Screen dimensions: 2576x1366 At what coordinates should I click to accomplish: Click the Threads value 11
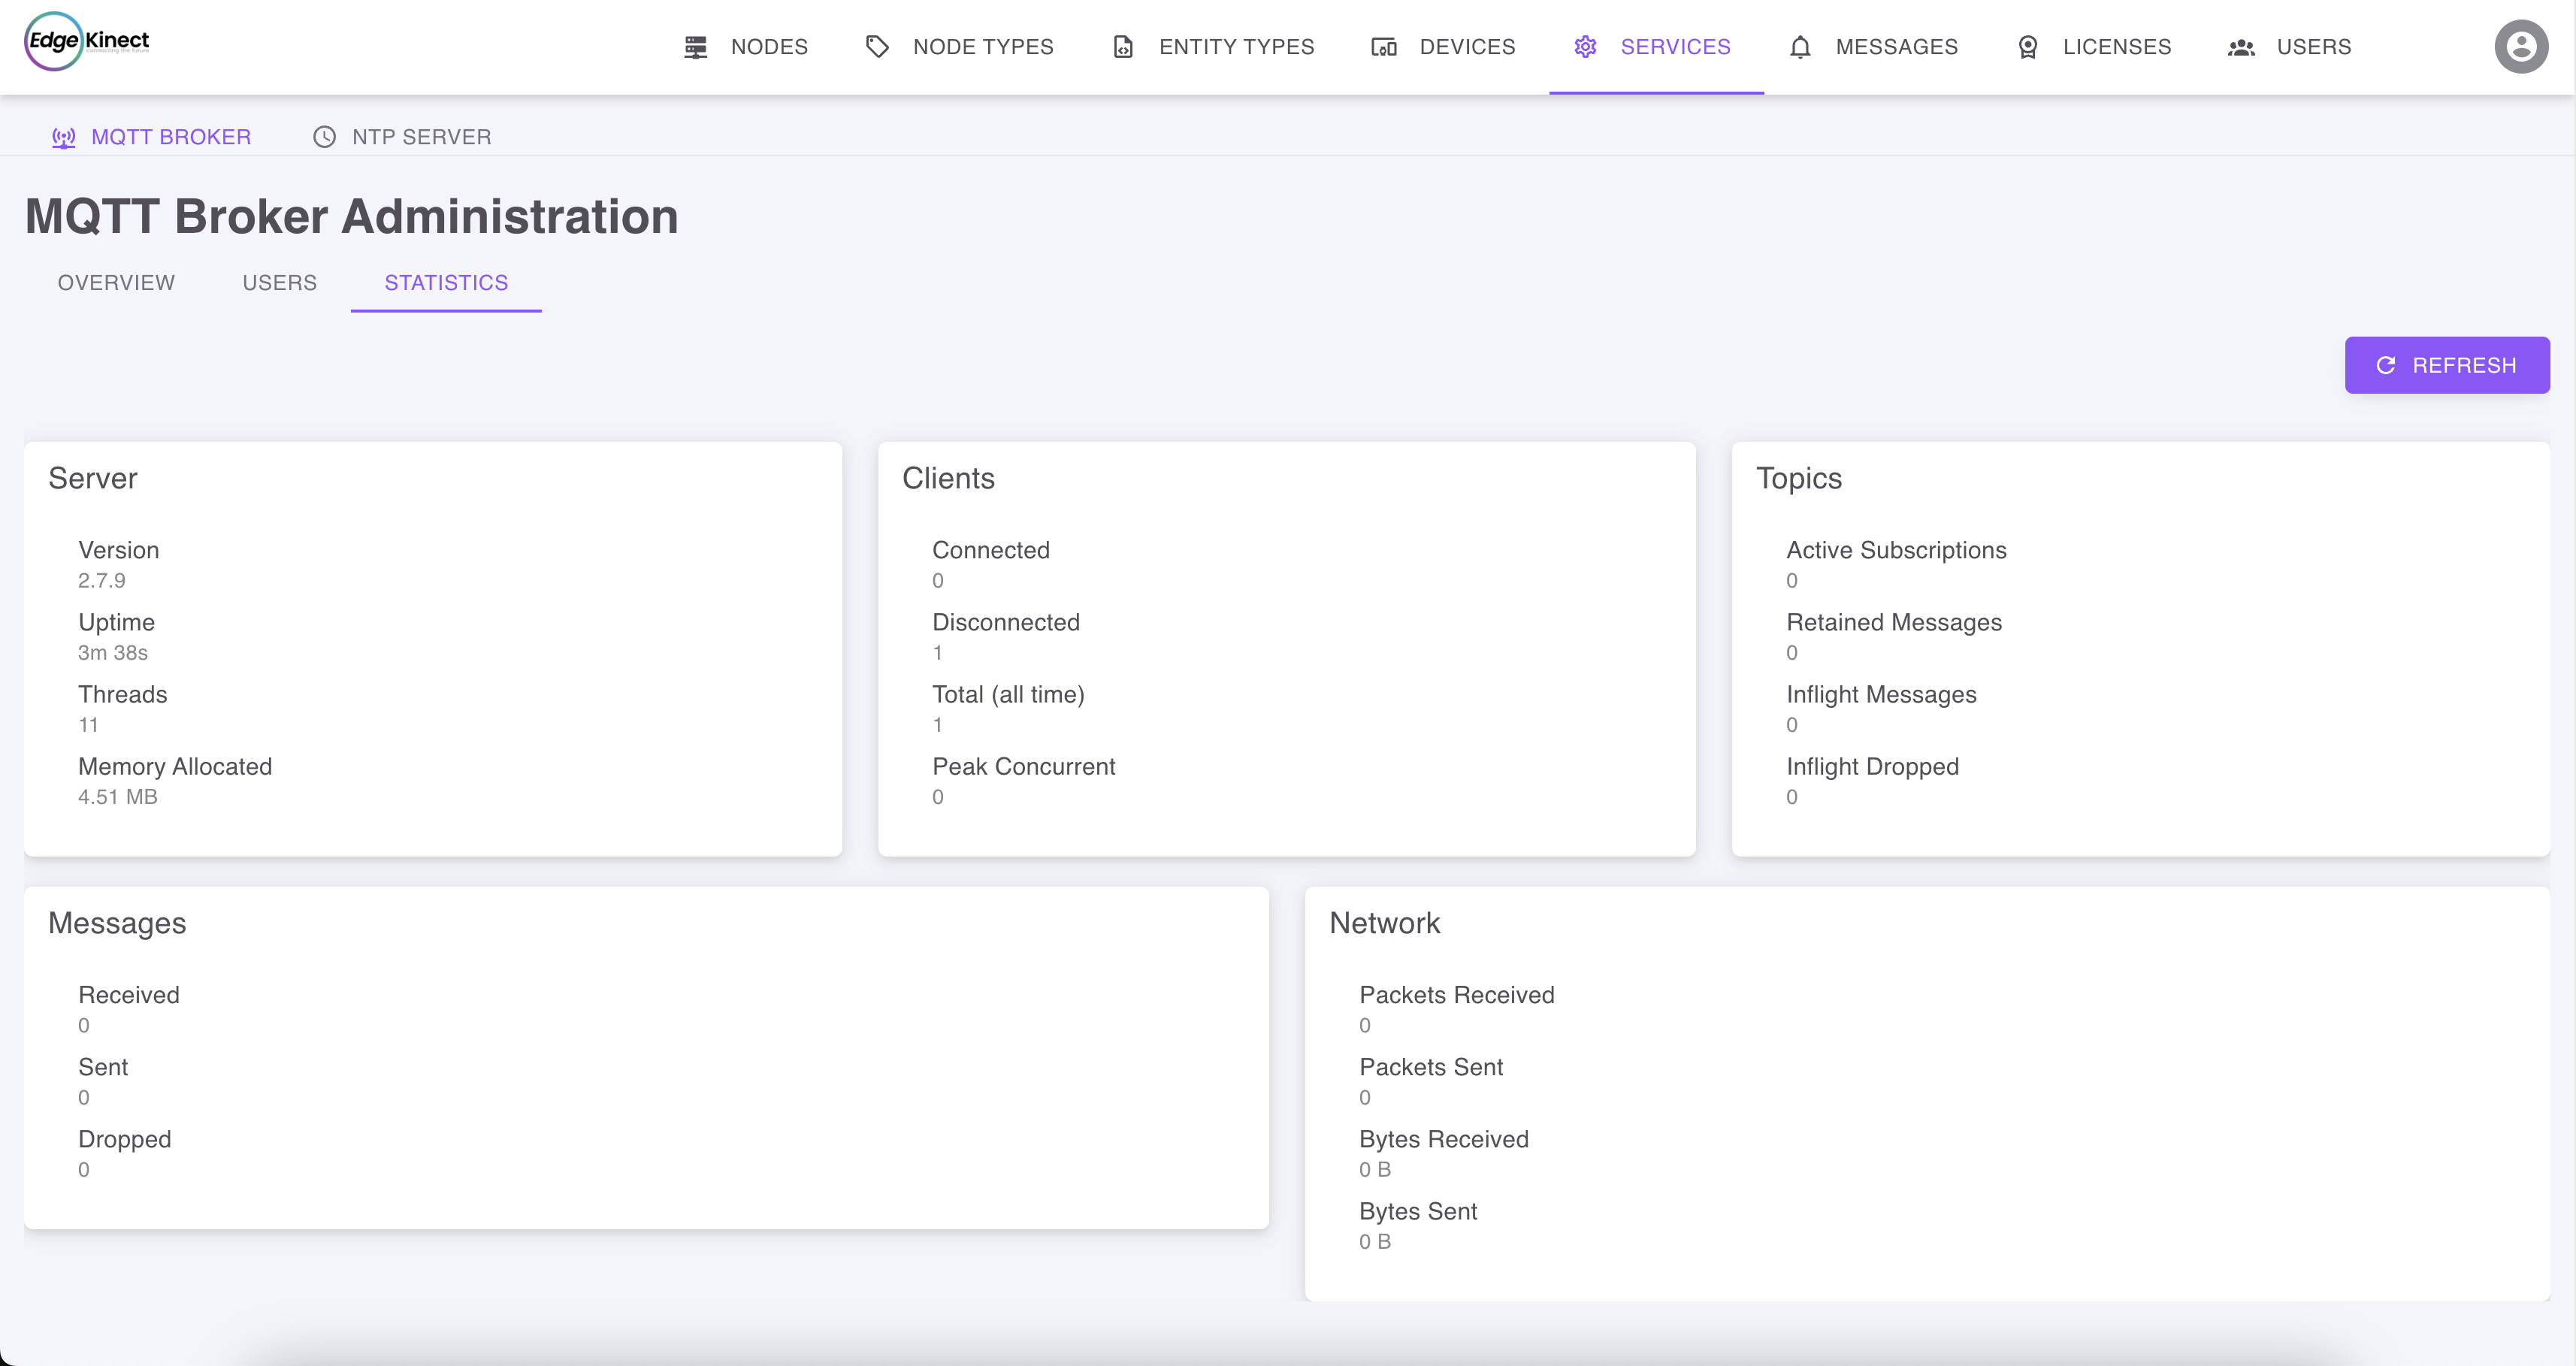tap(88, 724)
